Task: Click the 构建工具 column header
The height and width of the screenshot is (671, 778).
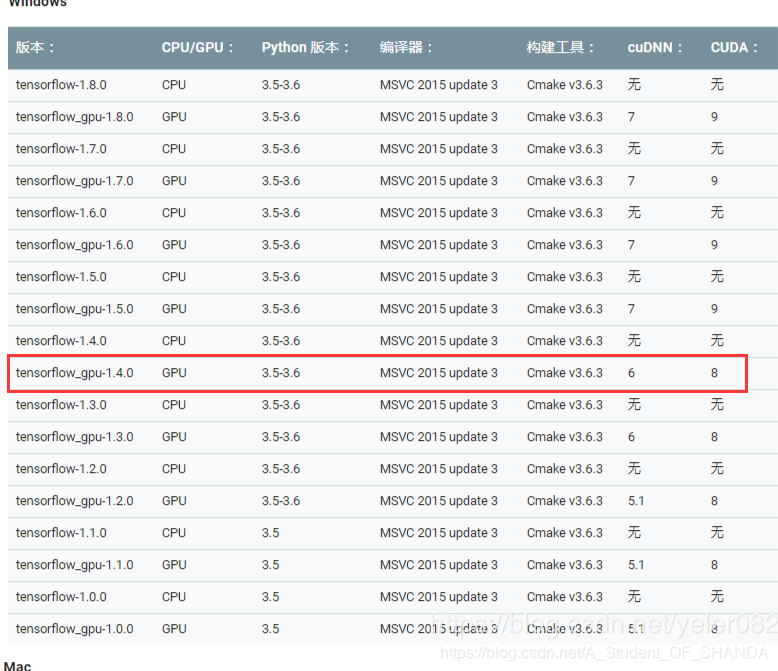Action: coord(560,48)
